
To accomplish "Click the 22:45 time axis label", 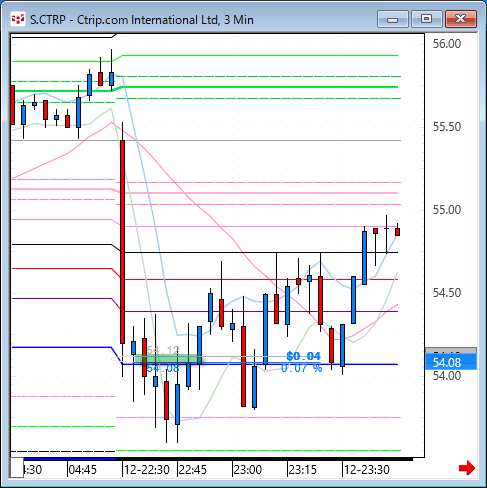I will 193,470.
